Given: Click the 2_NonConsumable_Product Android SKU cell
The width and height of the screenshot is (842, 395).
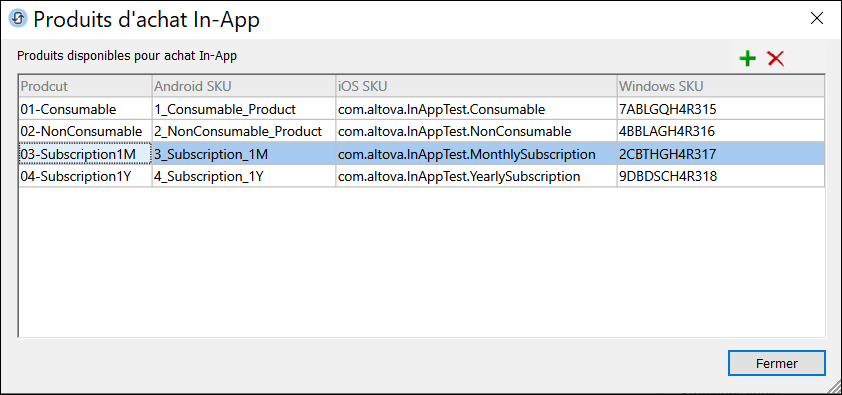Looking at the screenshot, I should tap(244, 131).
